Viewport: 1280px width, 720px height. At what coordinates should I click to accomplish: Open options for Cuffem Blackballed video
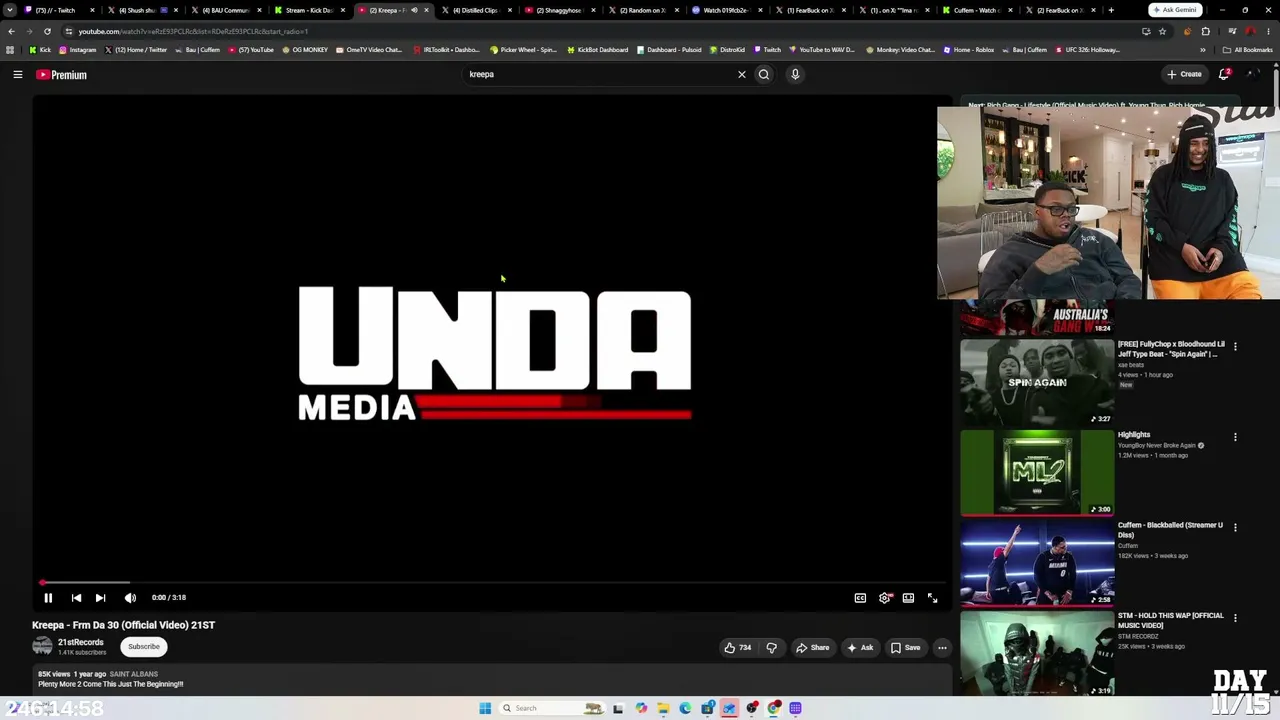[x=1235, y=527]
